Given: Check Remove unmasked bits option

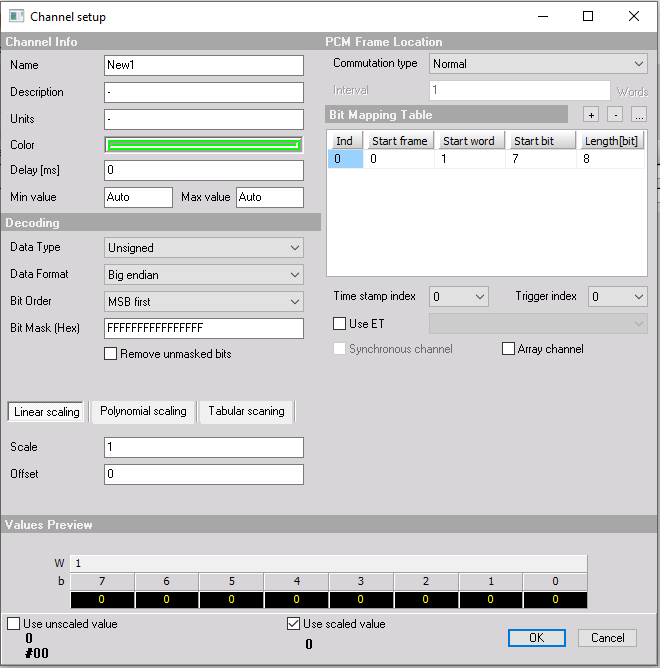Looking at the screenshot, I should pyautogui.click(x=110, y=354).
